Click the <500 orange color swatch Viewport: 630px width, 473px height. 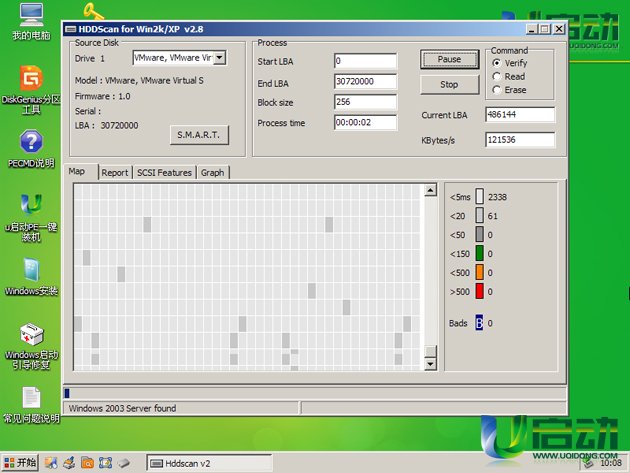point(479,272)
